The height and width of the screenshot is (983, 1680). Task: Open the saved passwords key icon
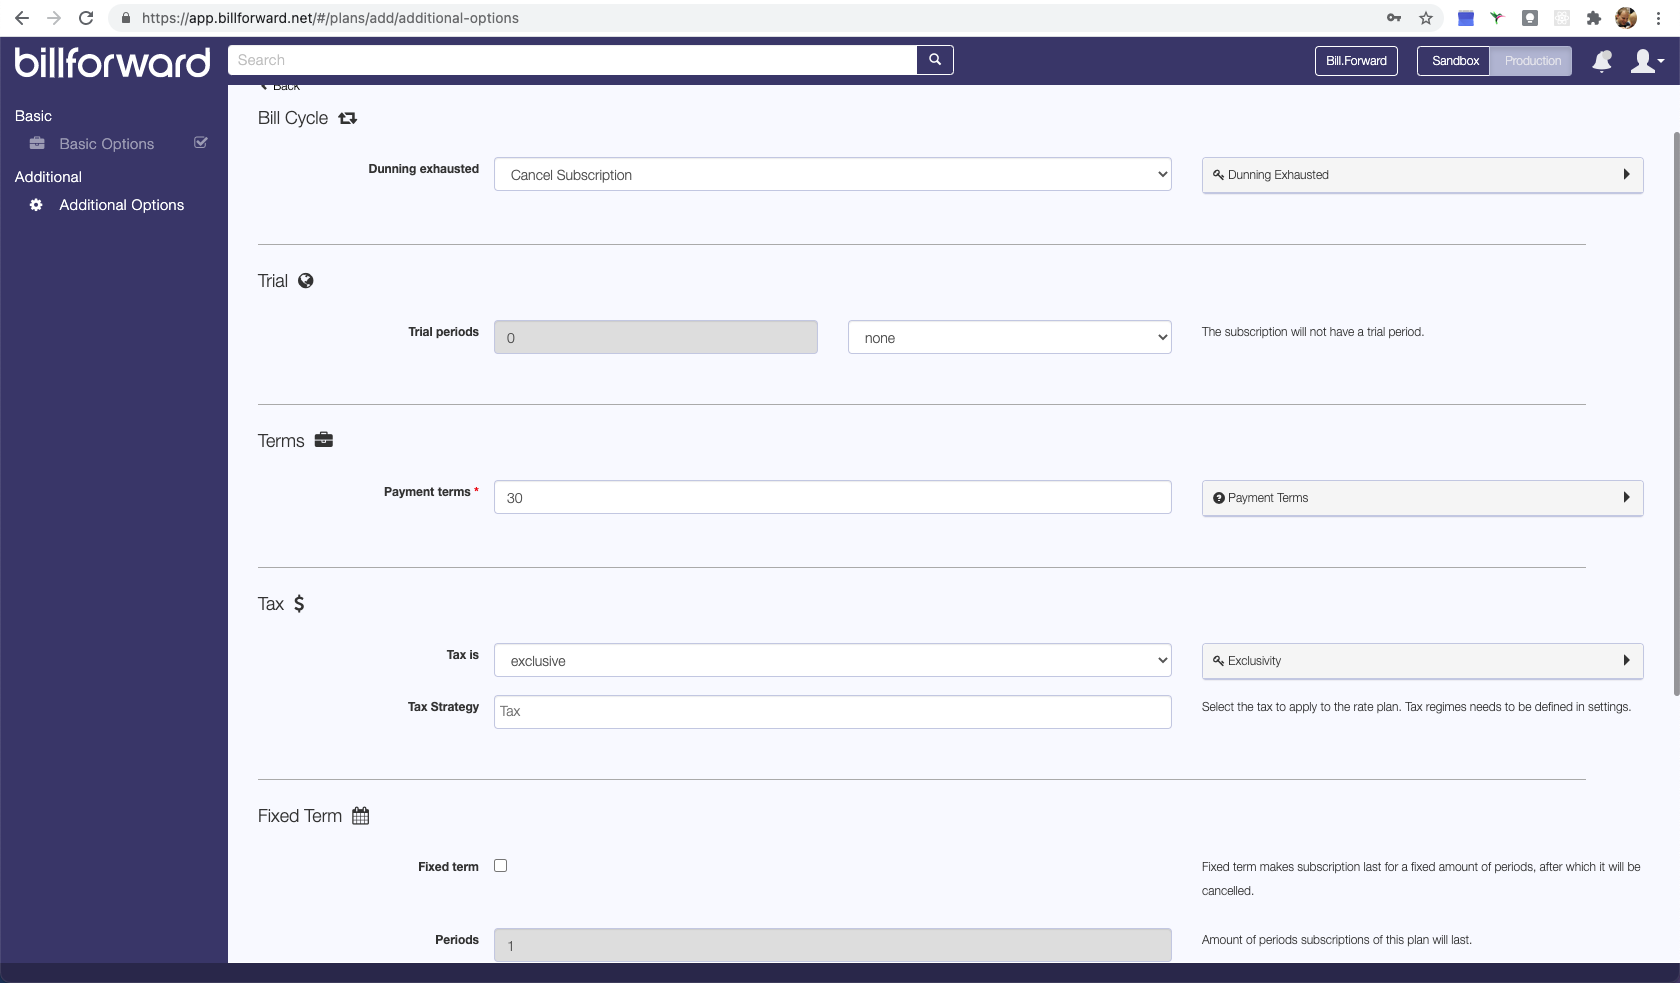click(1394, 18)
